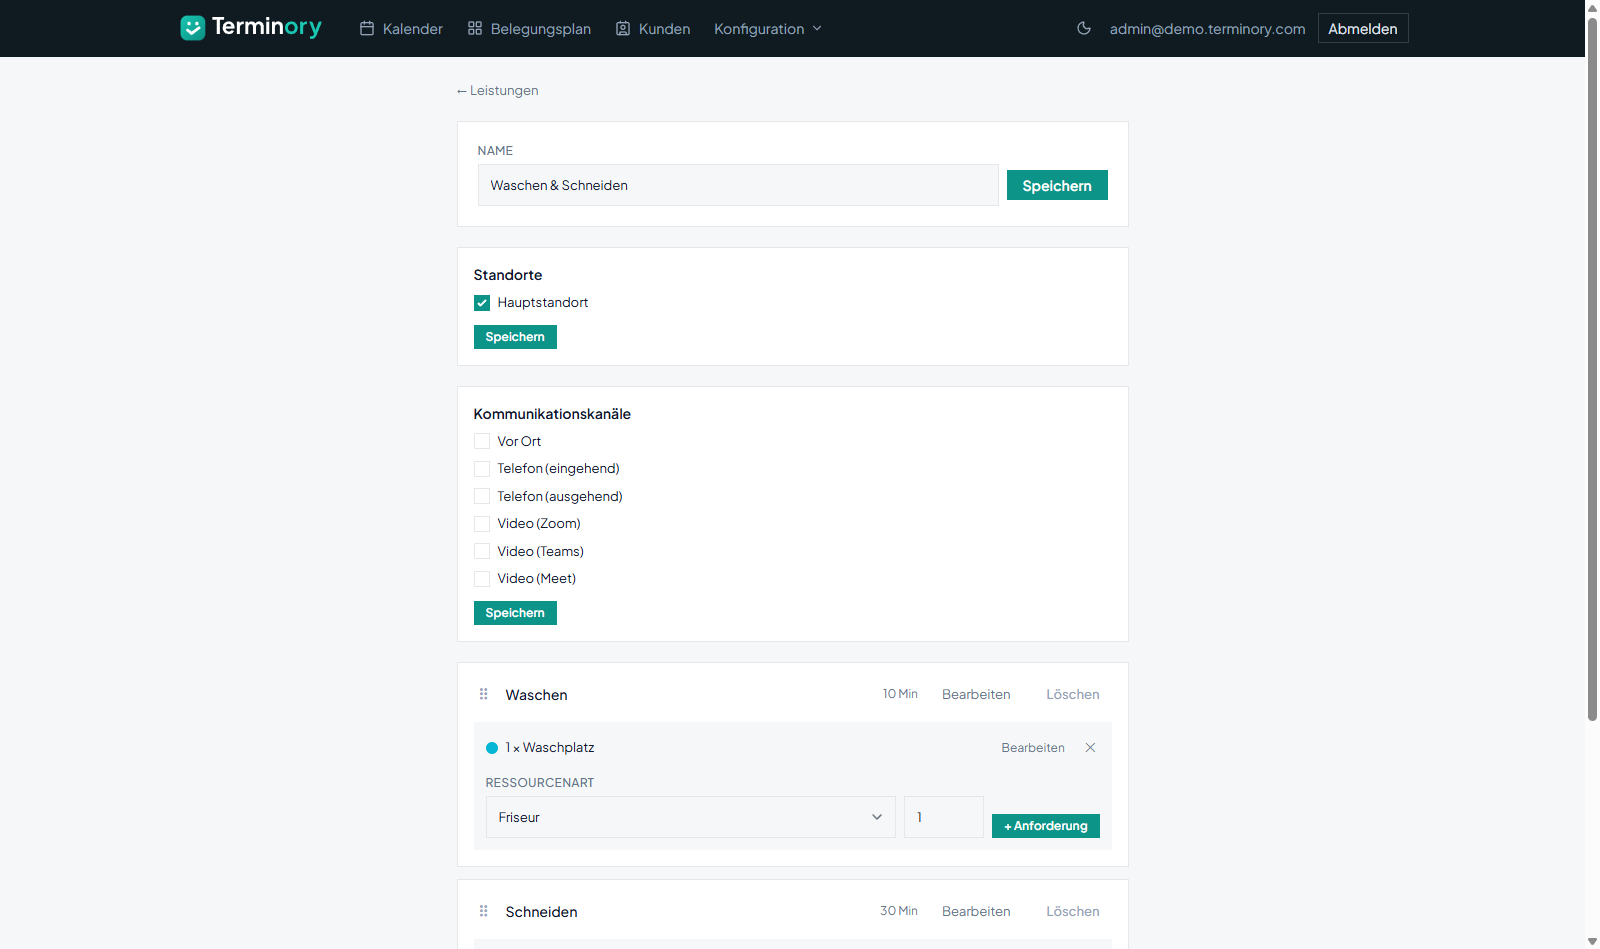
Task: Click the blue dot beside 1 × Waschplatz
Action: (x=492, y=748)
